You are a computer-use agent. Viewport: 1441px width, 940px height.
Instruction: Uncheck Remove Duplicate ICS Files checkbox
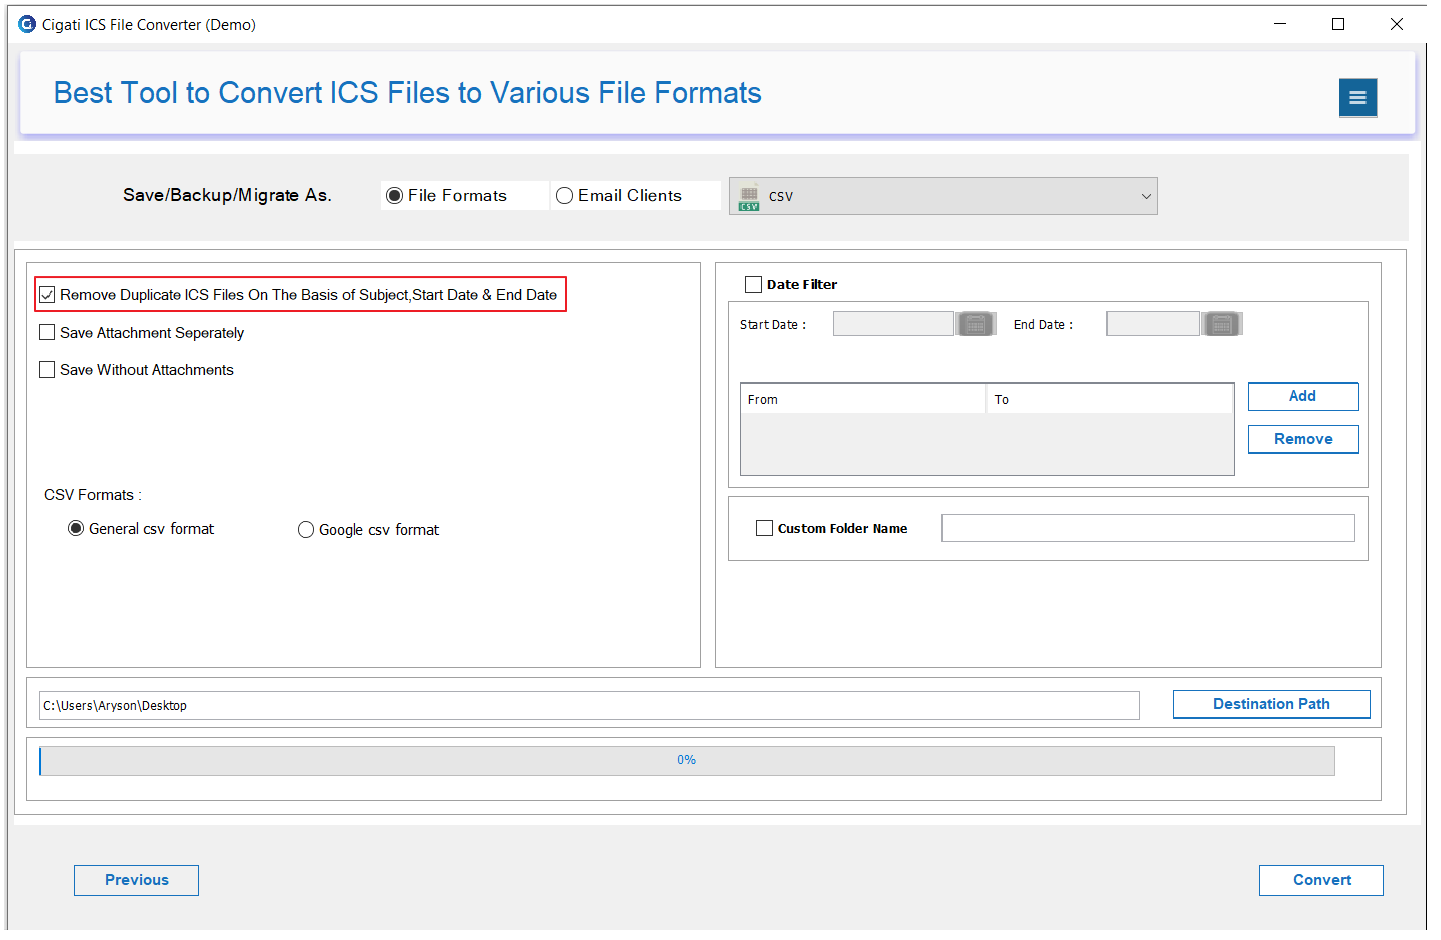click(47, 294)
